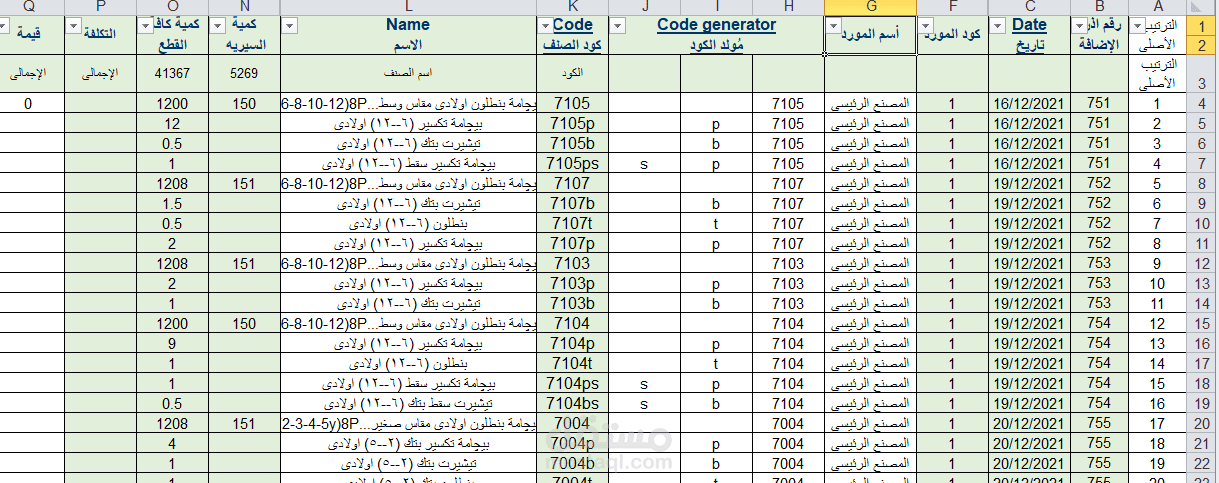Open the filter dropdown for Code column
The height and width of the screenshot is (483, 1219).
click(x=545, y=26)
